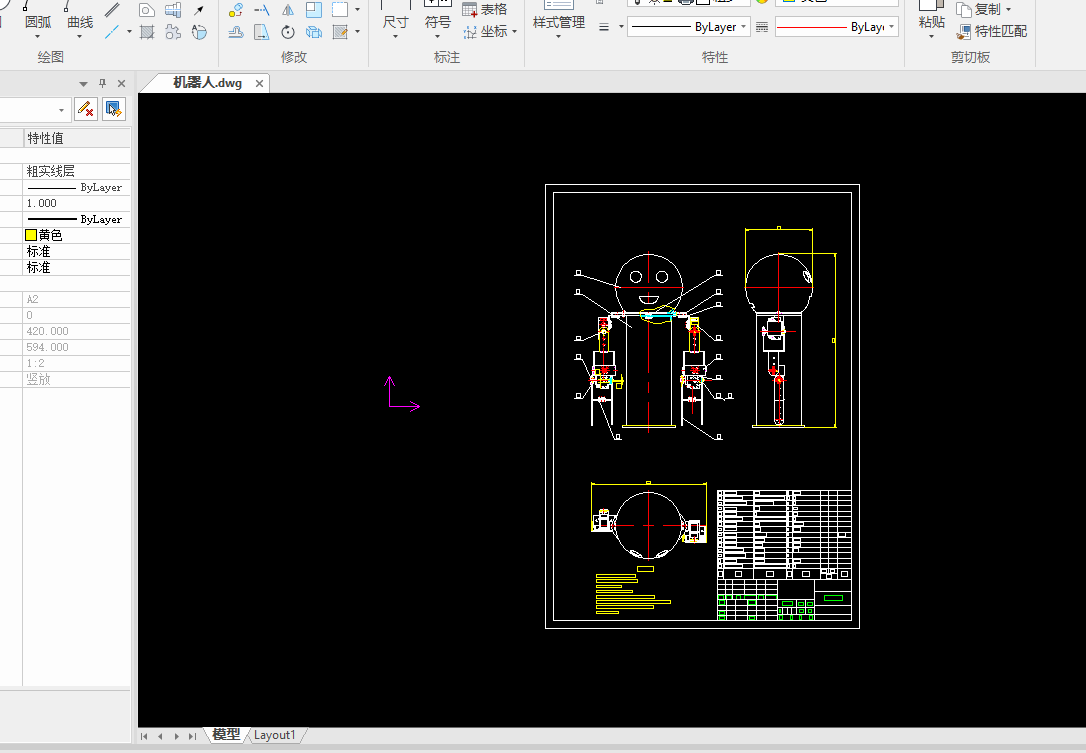The height and width of the screenshot is (753, 1086).
Task: Open the properties object selector combo box
Action: point(34,109)
